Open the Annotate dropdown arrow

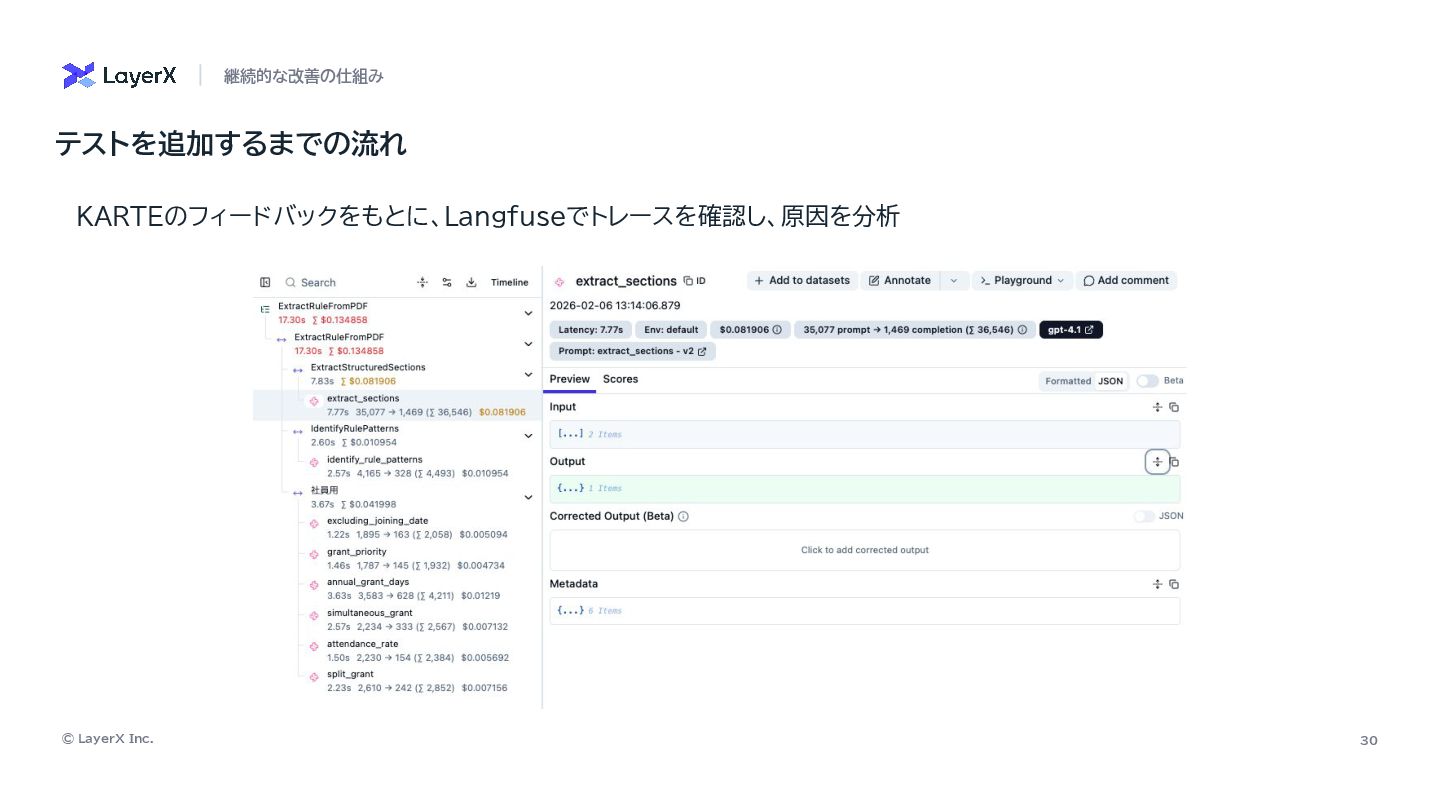(x=953, y=281)
